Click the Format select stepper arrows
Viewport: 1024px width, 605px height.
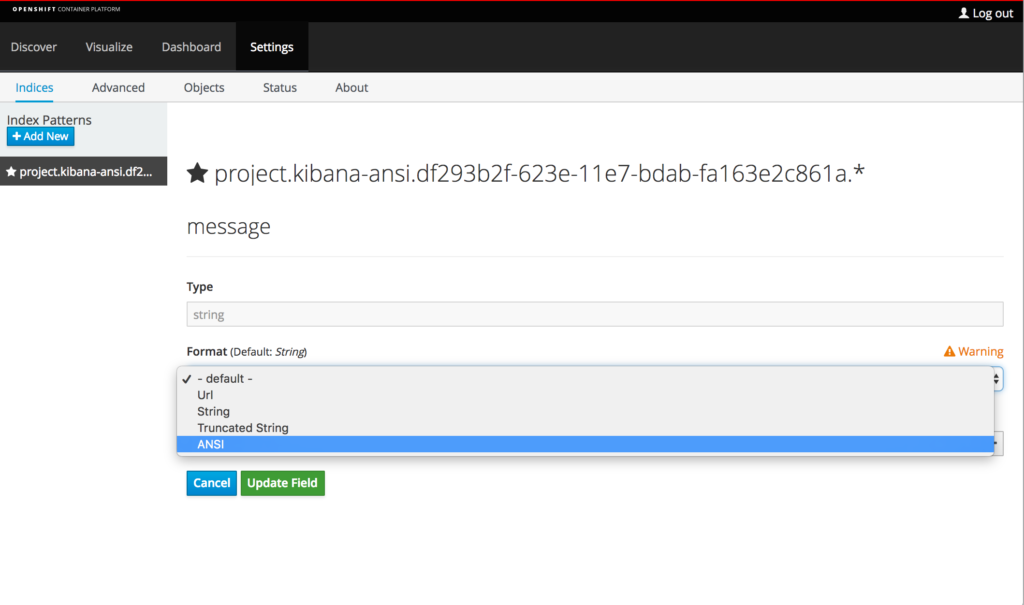(997, 379)
